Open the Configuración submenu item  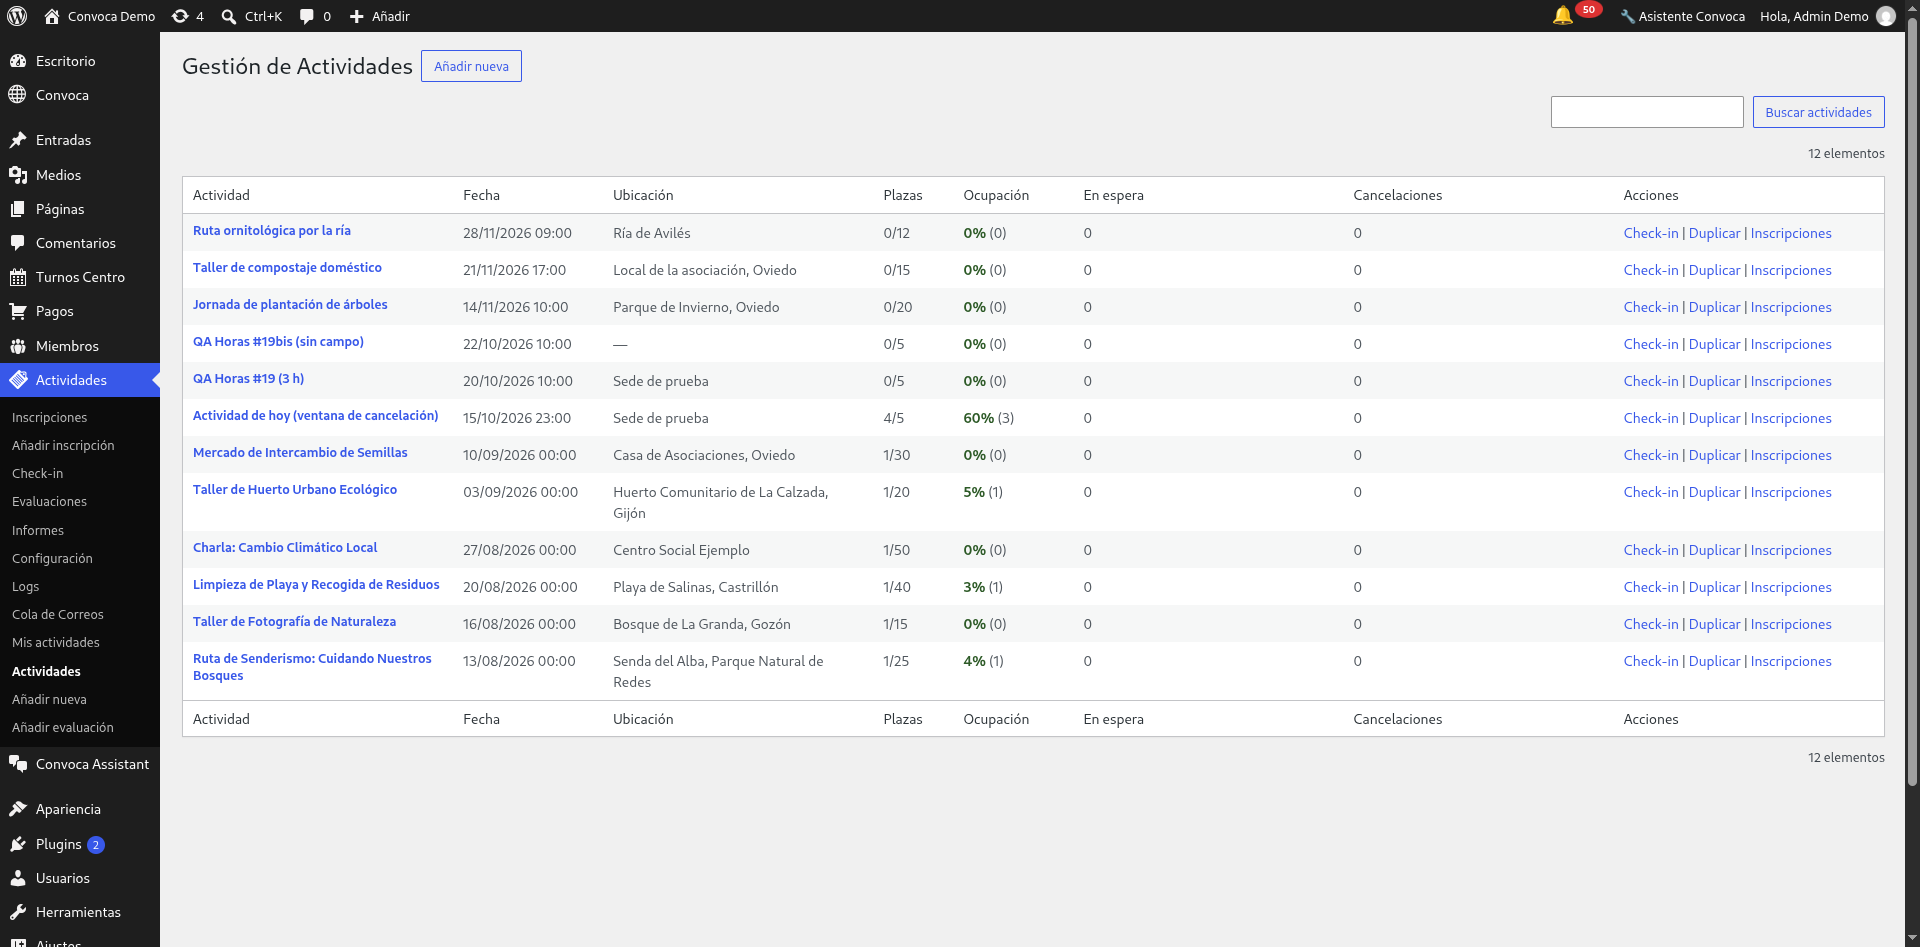point(52,558)
